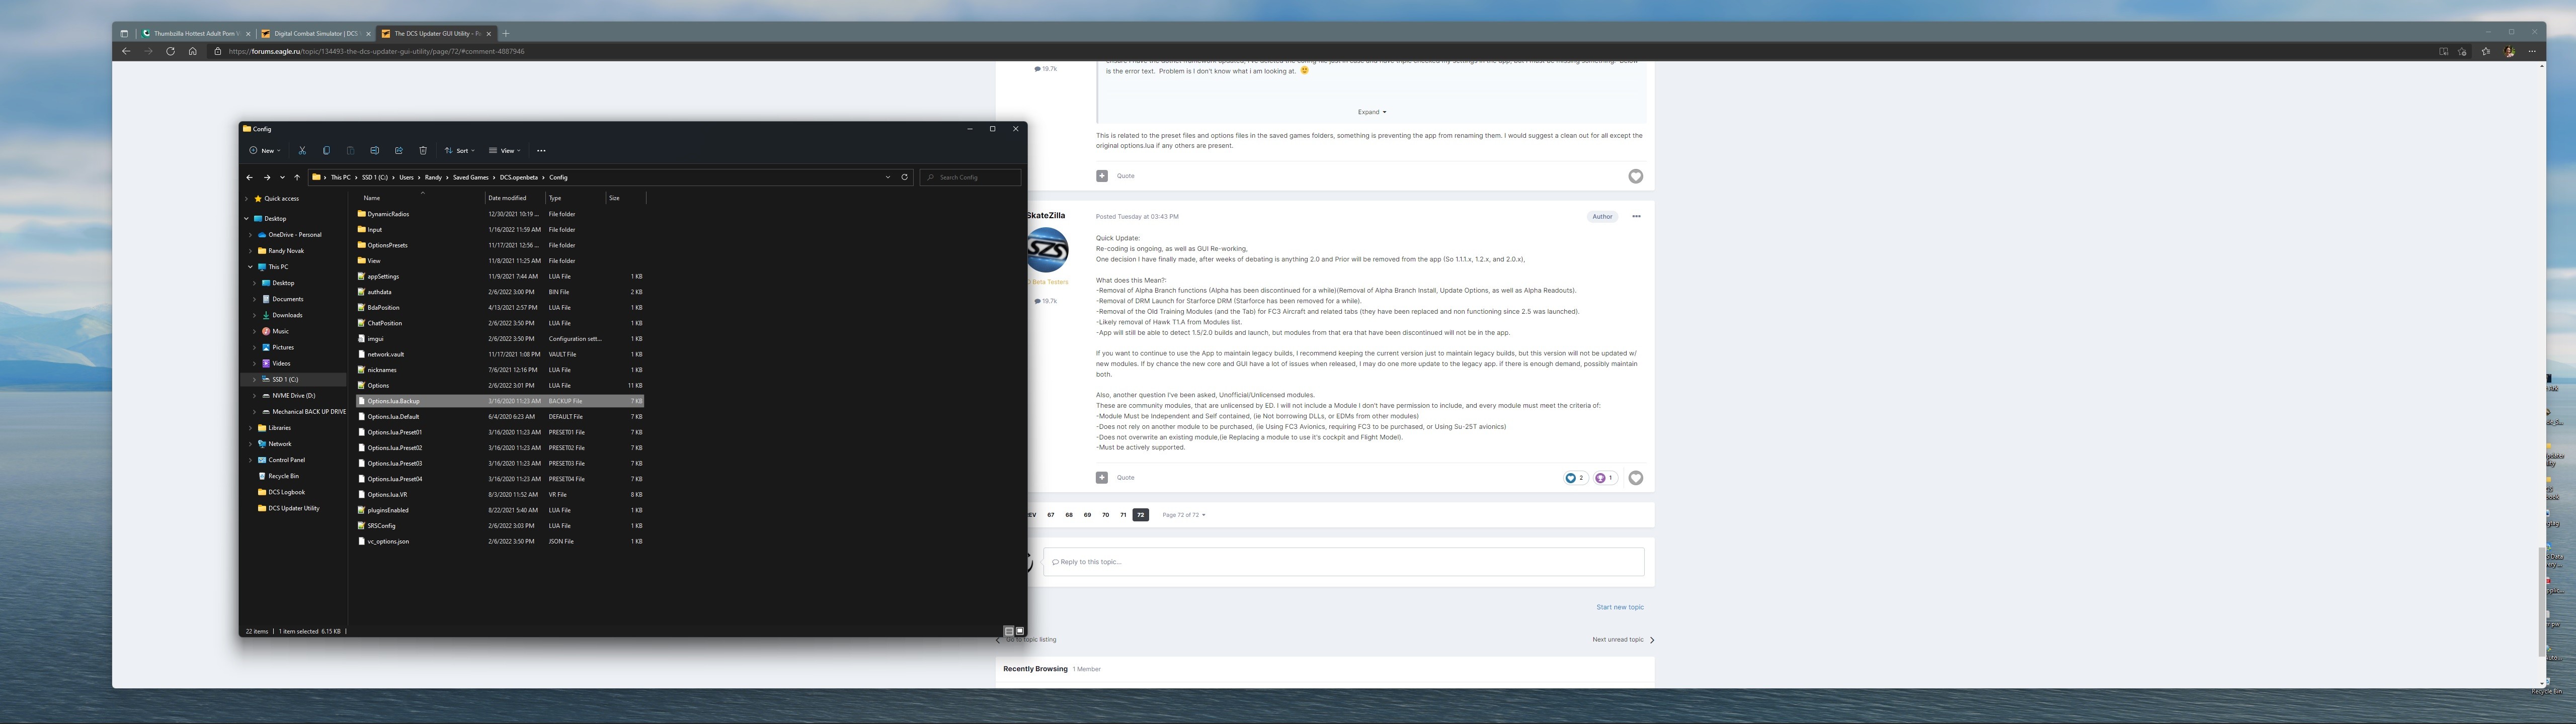This screenshot has height=724, width=2576.
Task: Click the Search Config input field
Action: point(970,177)
